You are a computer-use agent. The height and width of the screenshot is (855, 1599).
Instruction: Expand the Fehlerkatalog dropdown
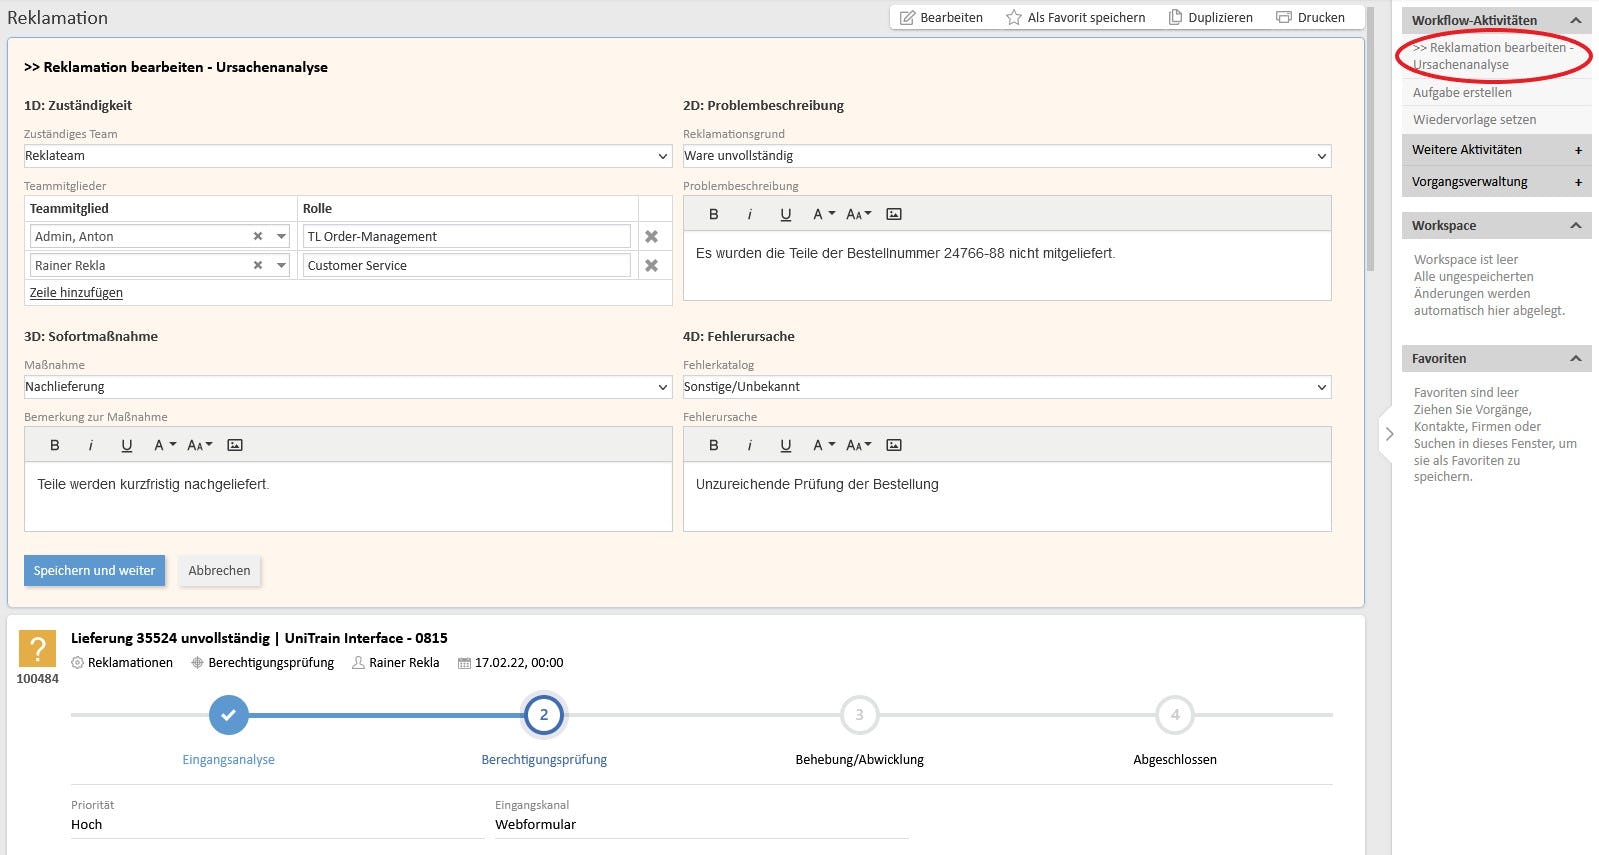1321,387
